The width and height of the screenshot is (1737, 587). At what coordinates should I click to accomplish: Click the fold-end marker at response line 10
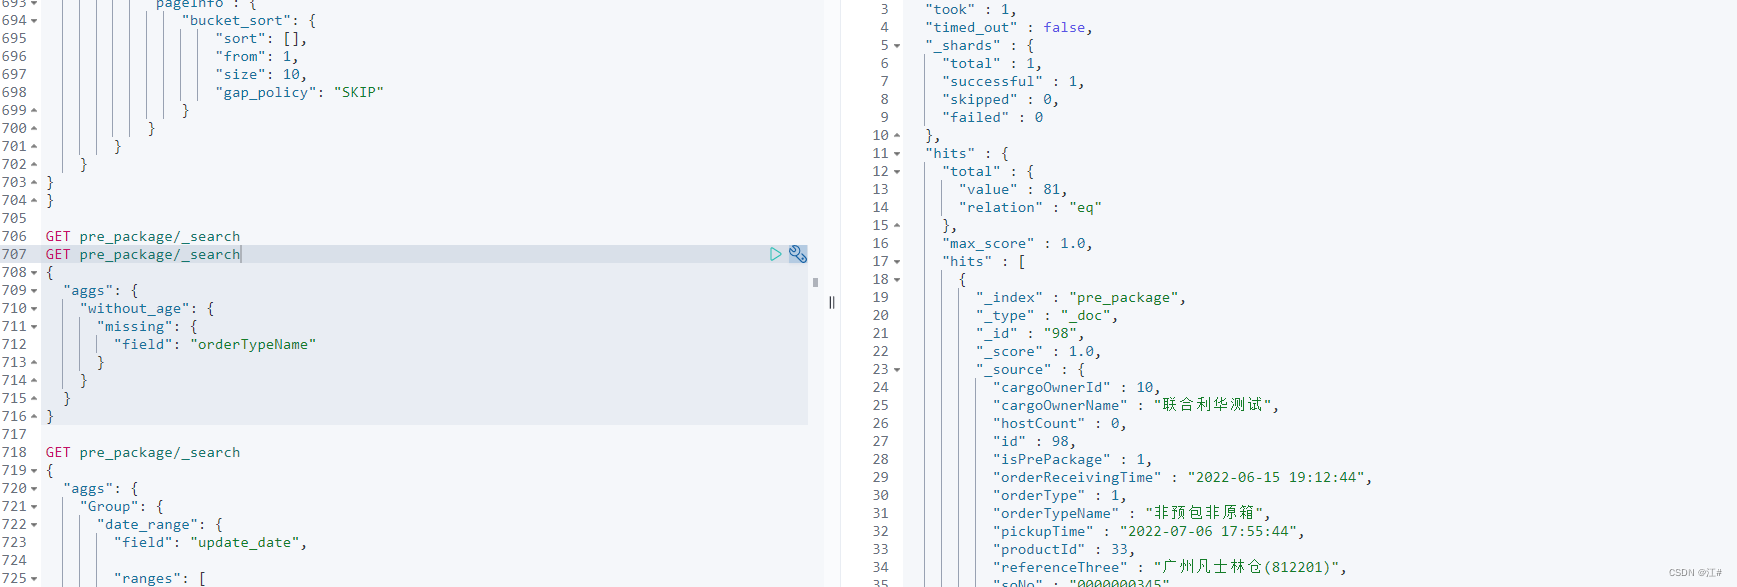[897, 135]
